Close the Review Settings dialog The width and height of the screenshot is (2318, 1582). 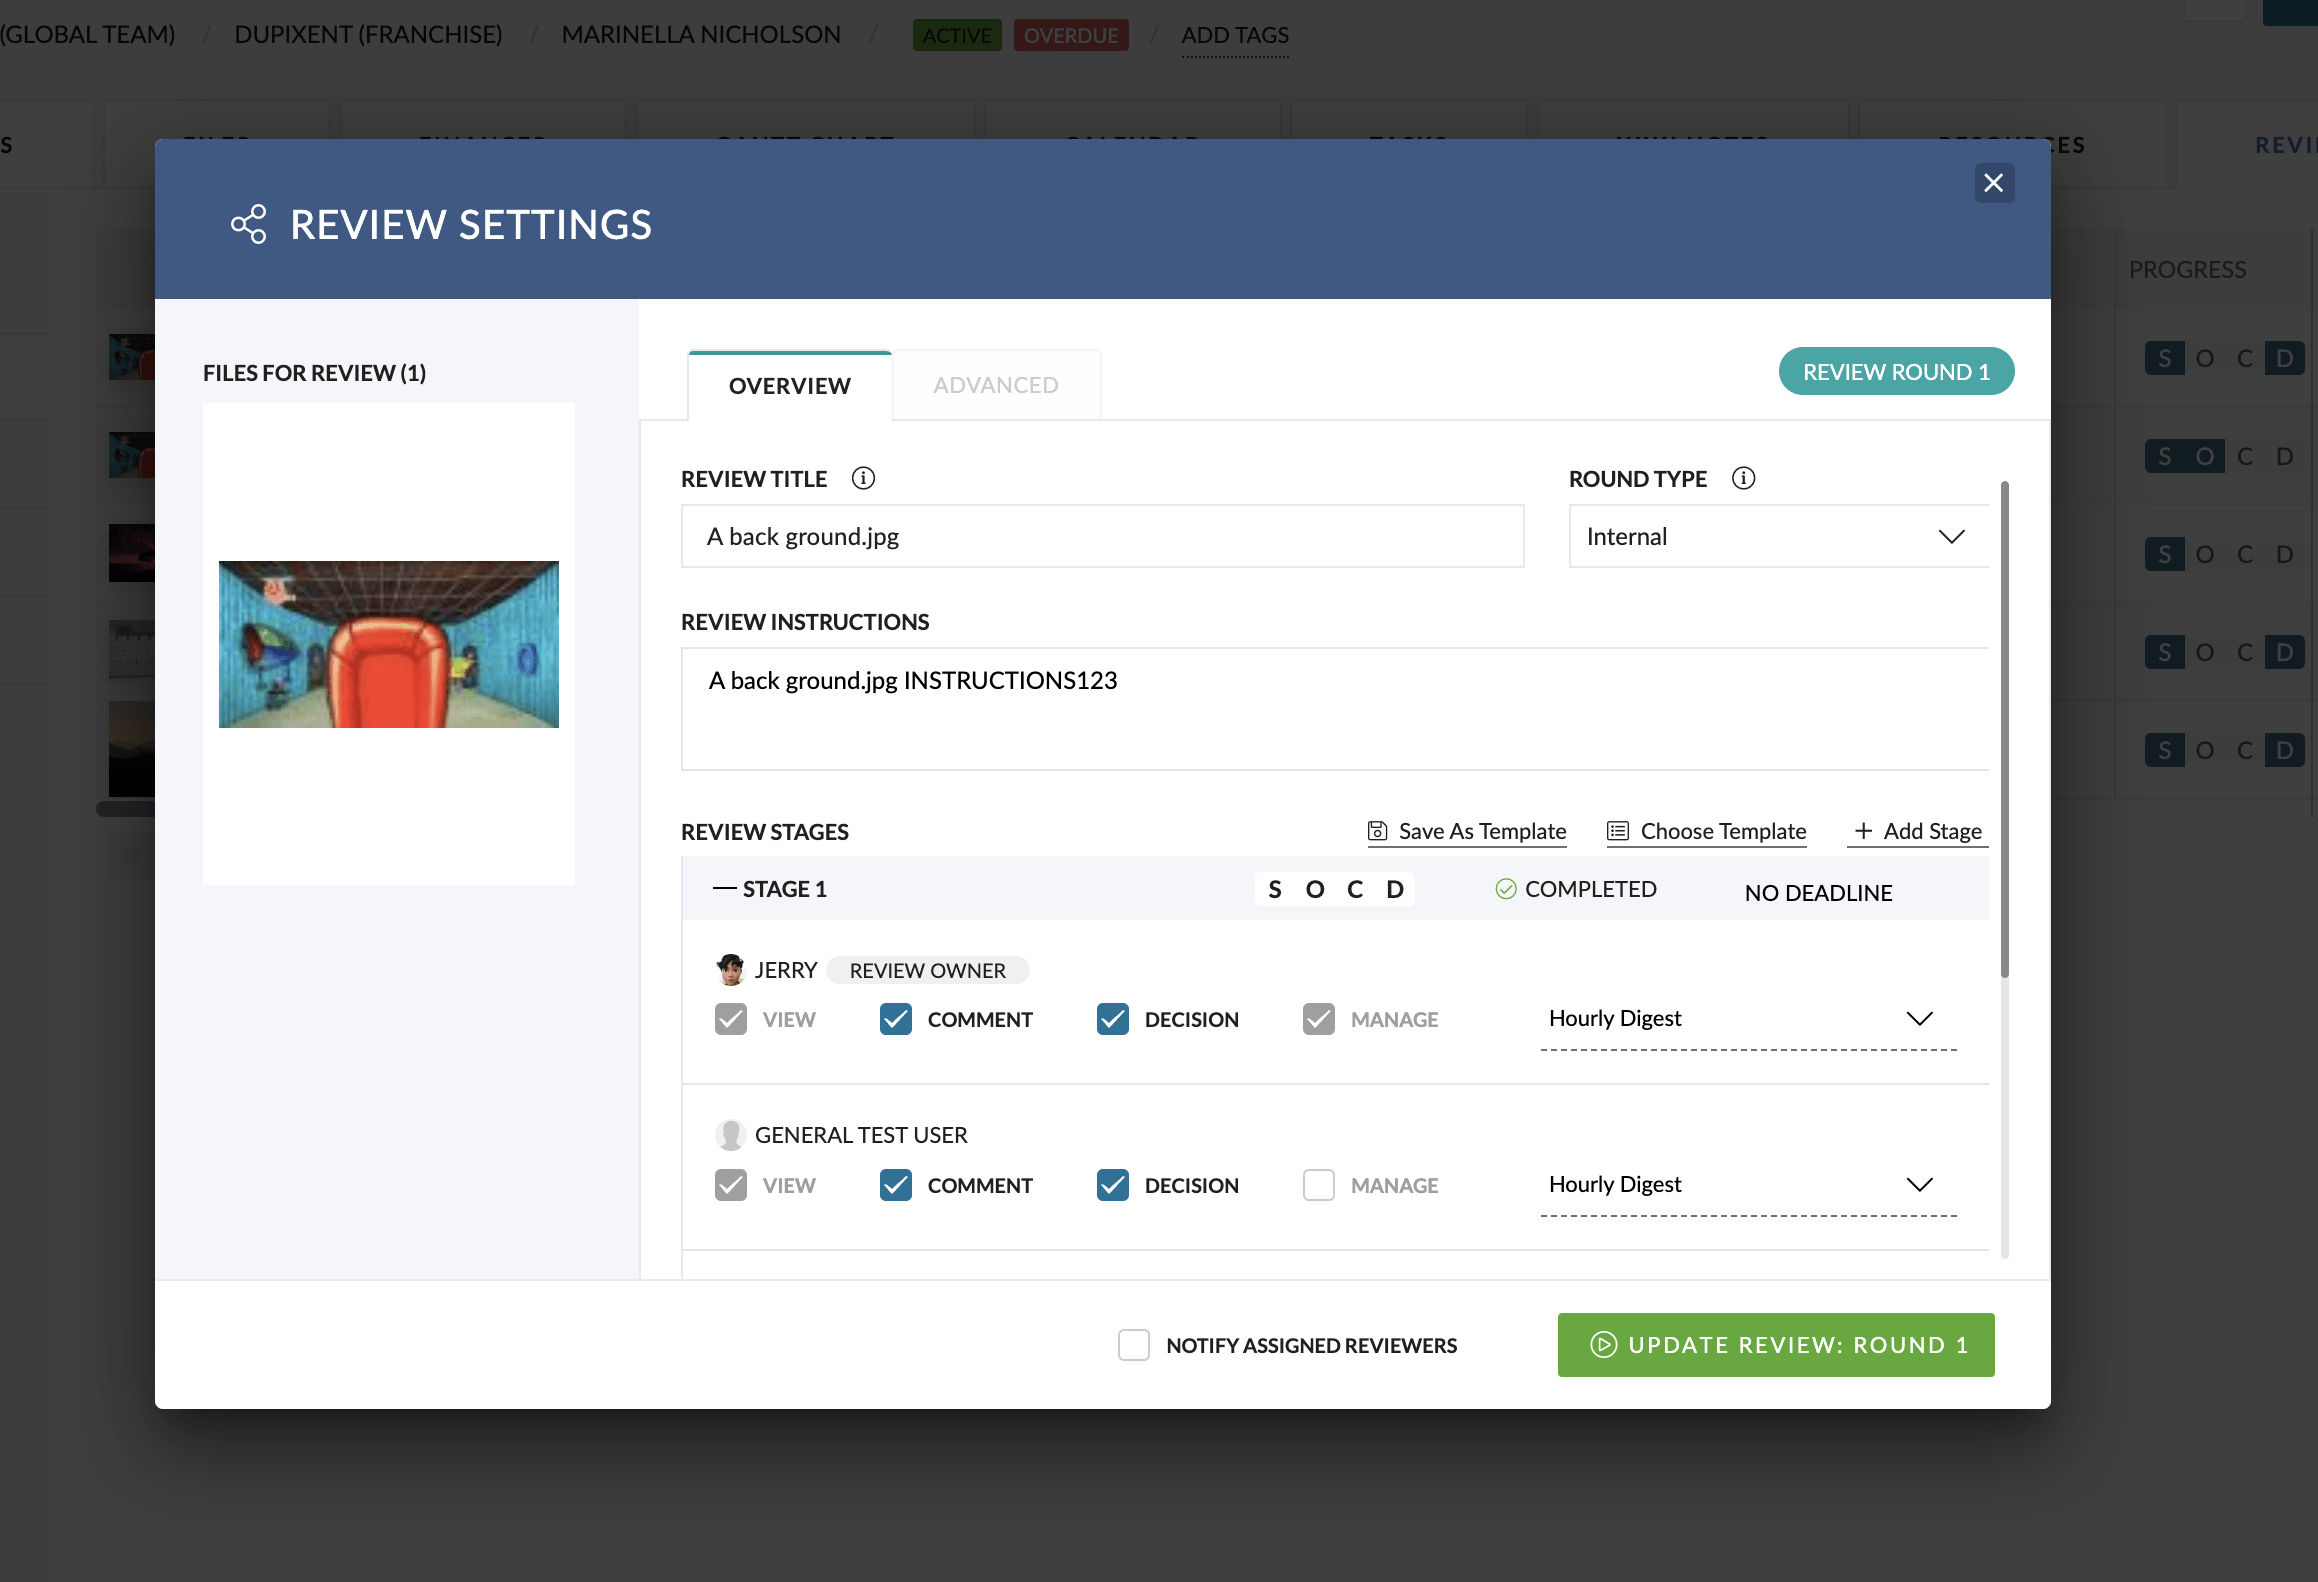tap(1993, 183)
